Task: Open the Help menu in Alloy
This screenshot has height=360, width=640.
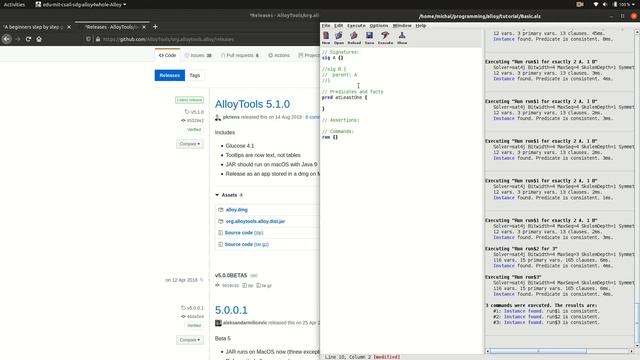Action: (421, 26)
